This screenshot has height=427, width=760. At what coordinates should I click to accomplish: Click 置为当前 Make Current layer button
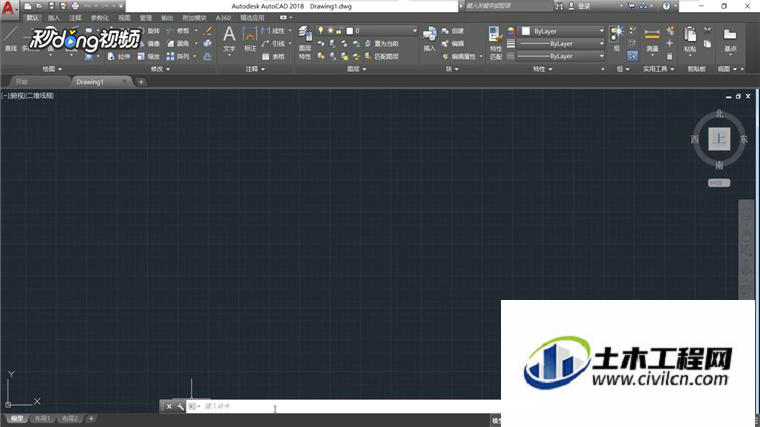coord(381,44)
